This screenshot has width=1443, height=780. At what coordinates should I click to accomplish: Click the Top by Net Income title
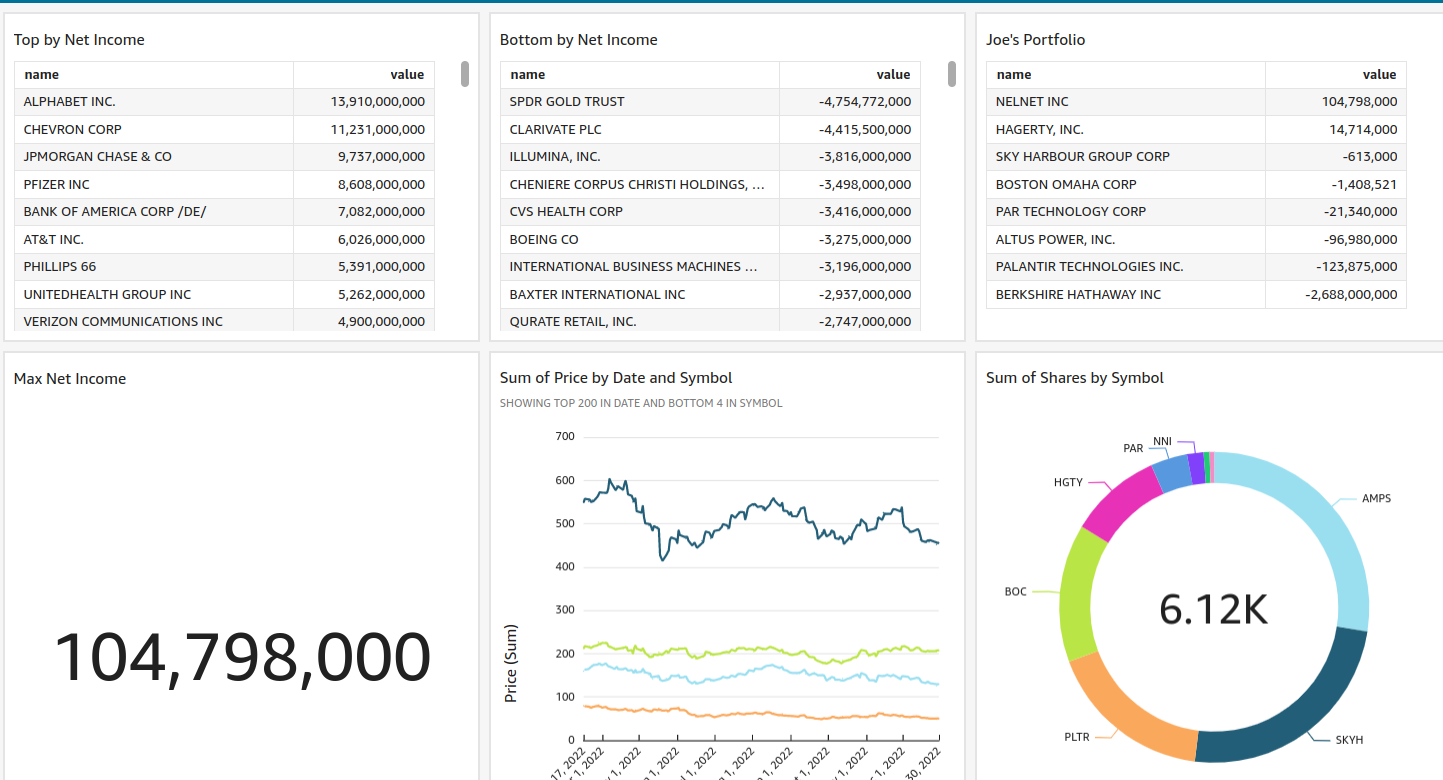click(79, 40)
